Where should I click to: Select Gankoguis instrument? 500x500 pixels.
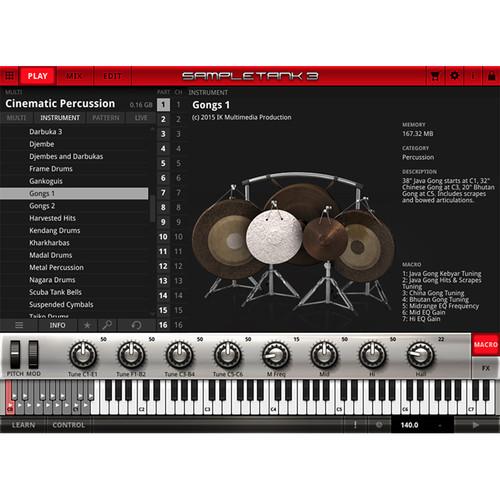pyautogui.click(x=74, y=181)
